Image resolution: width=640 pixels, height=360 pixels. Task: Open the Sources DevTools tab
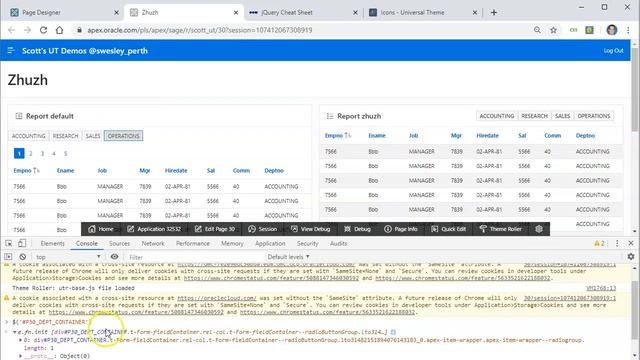(x=119, y=243)
